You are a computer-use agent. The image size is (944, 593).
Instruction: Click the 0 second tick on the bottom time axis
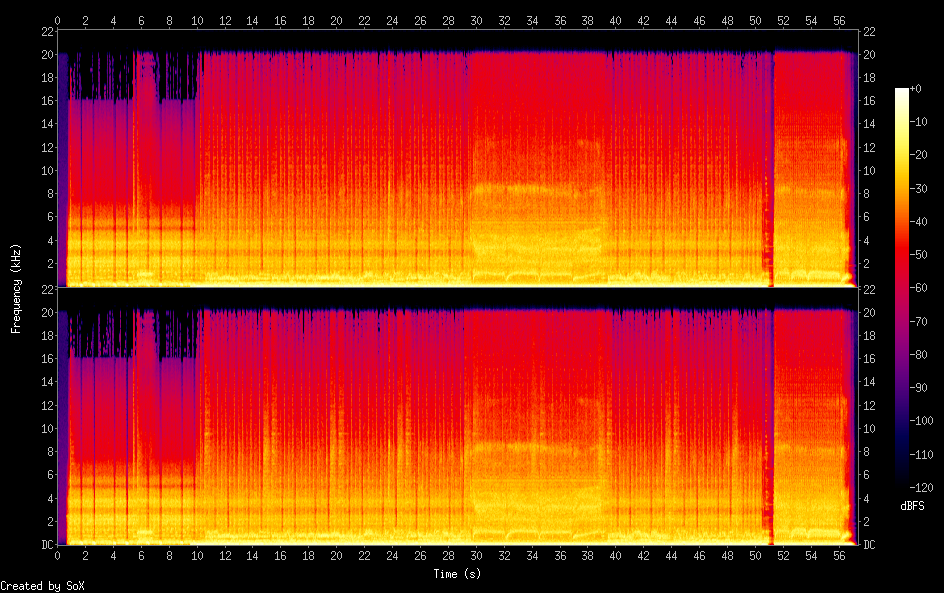click(58, 556)
